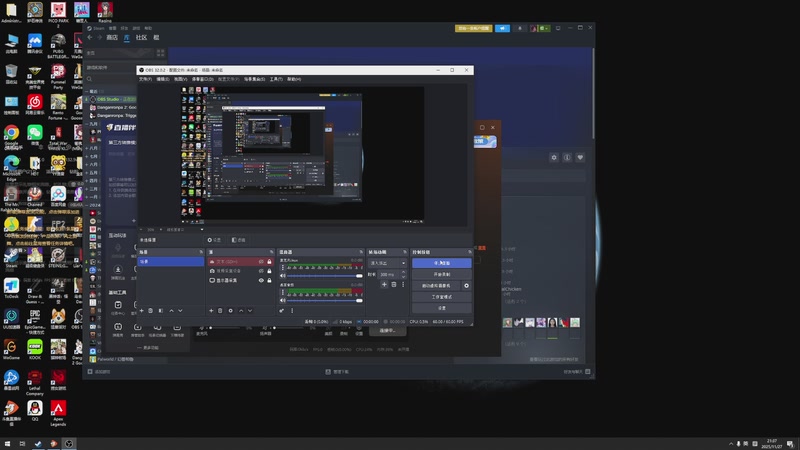Open Scene Transitions three-dot properties menu
800x450 pixels.
tap(403, 284)
